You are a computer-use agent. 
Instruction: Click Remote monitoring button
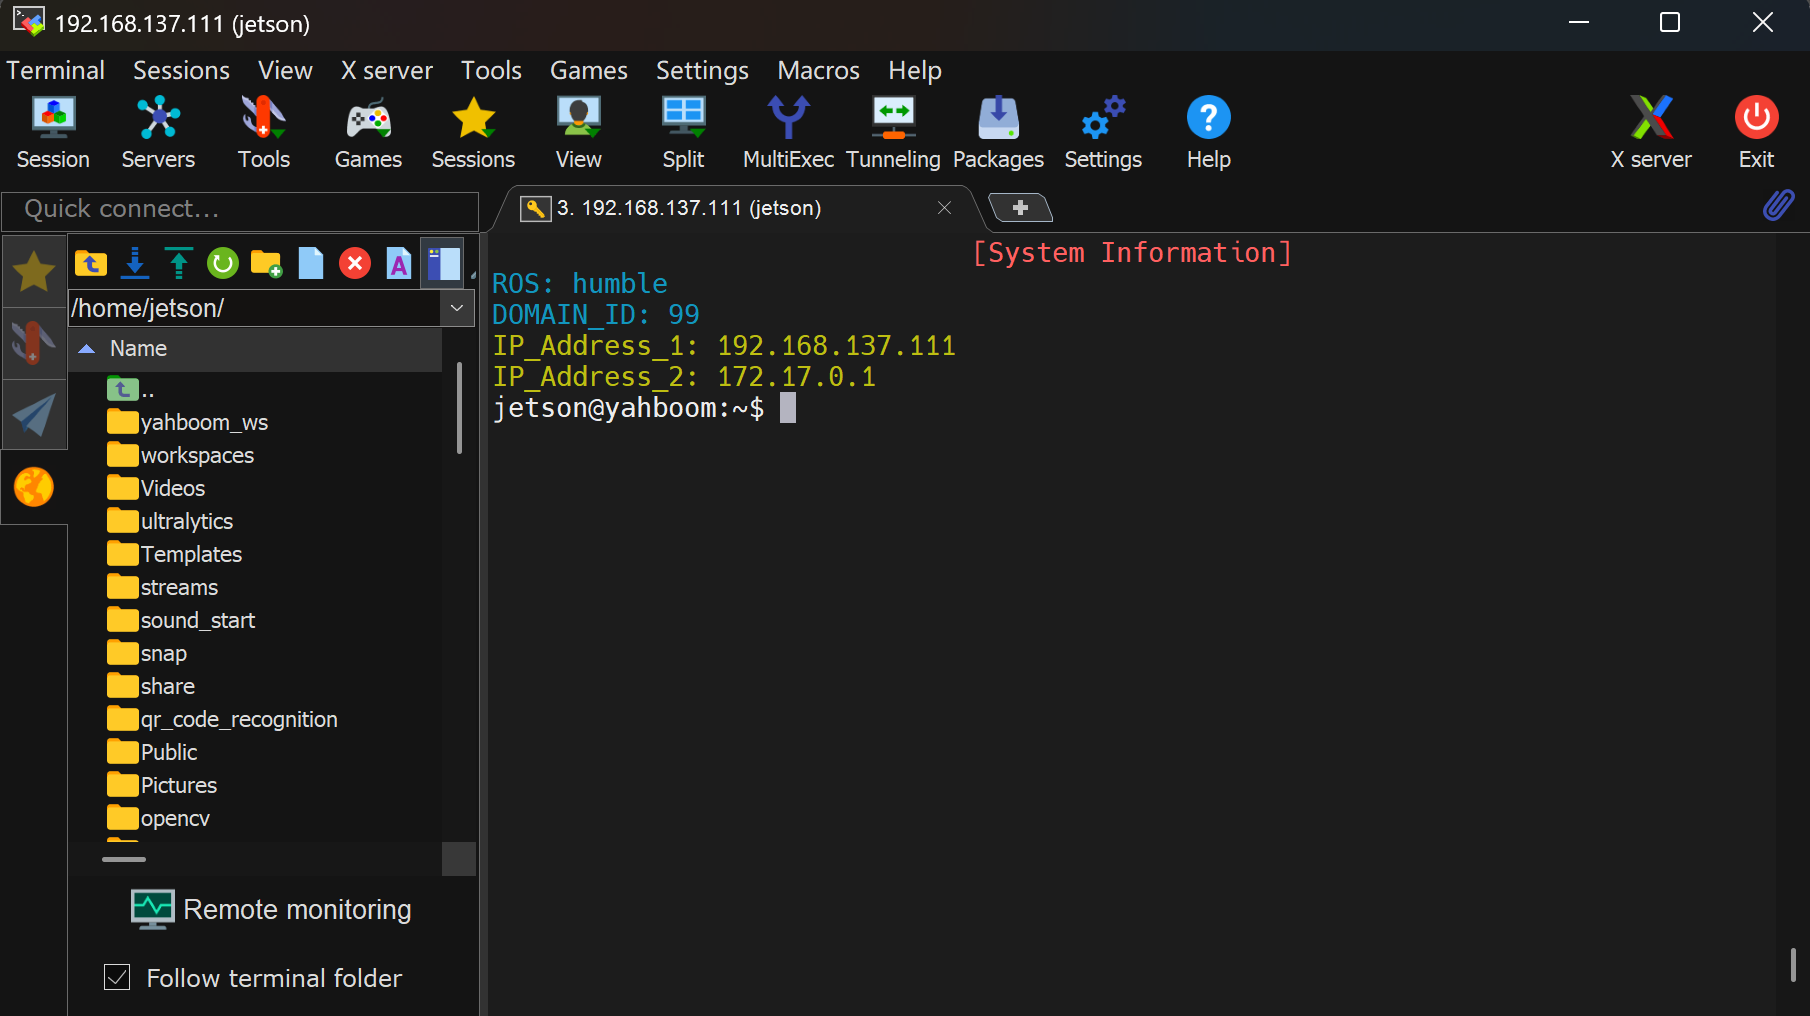[x=272, y=909]
